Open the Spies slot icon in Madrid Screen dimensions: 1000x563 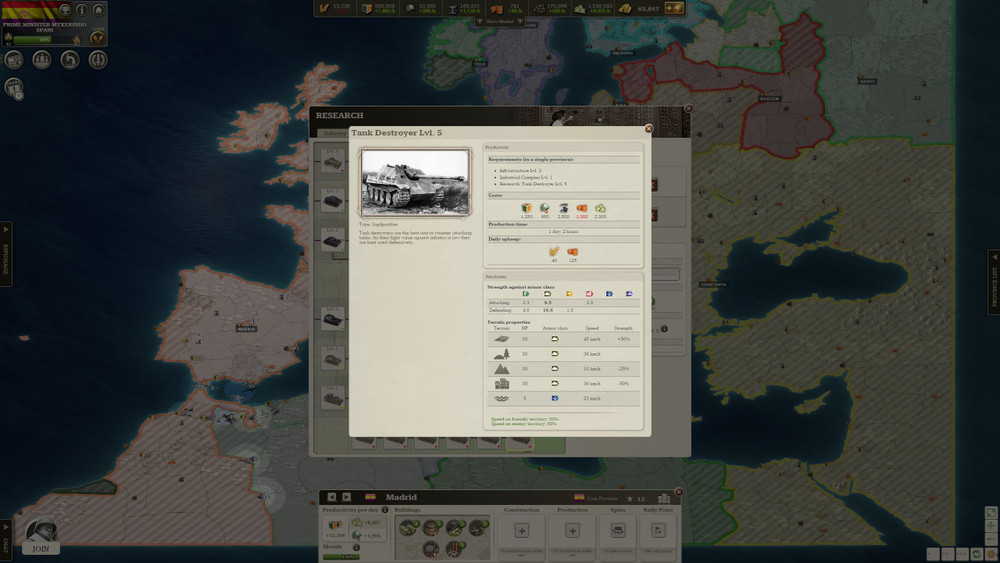coord(617,530)
